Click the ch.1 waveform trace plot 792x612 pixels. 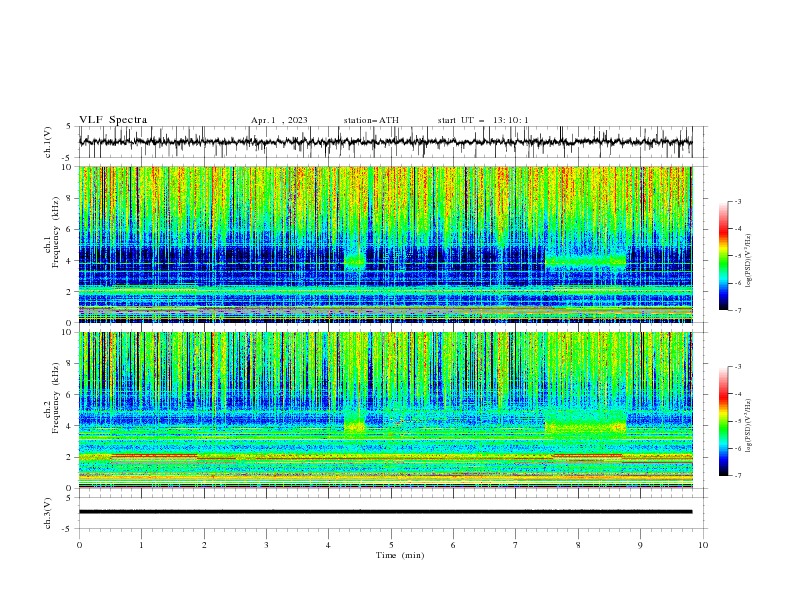(x=385, y=142)
